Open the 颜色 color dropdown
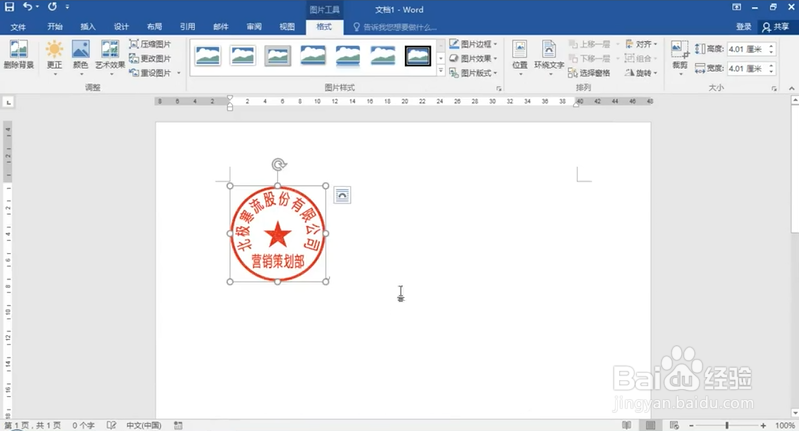 [x=81, y=58]
